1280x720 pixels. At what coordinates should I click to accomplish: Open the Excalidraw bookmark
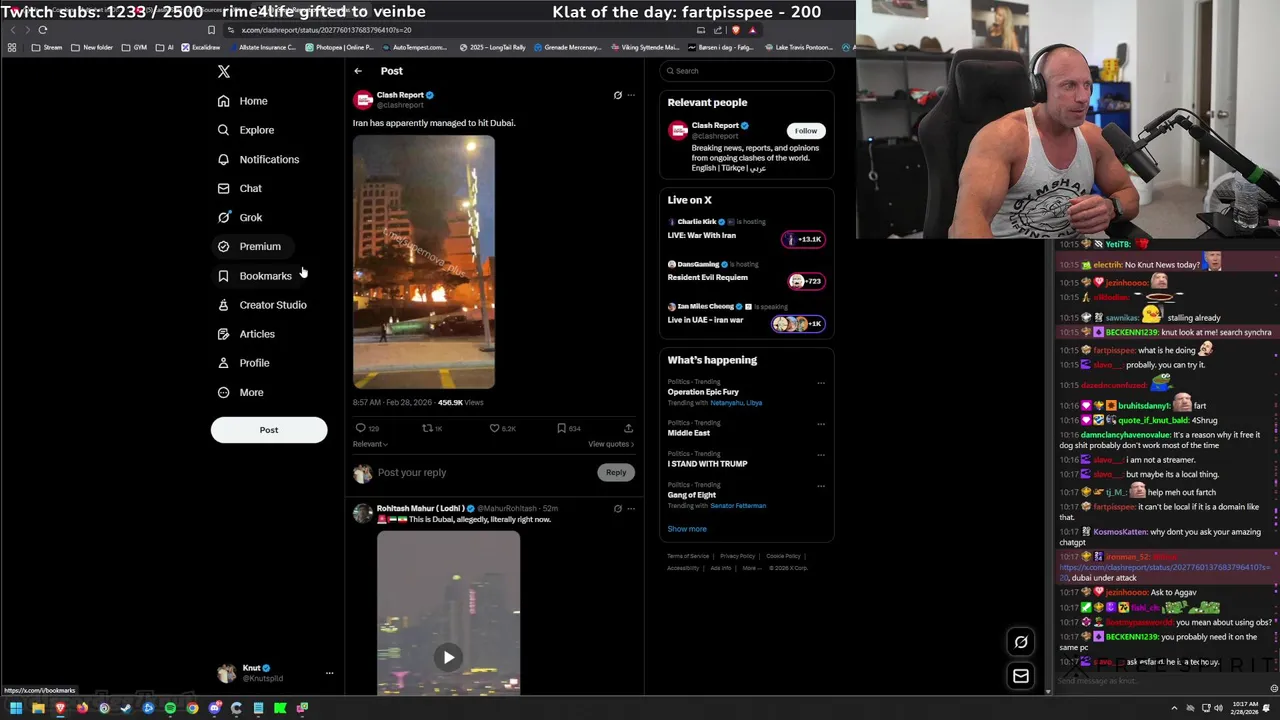click(200, 47)
